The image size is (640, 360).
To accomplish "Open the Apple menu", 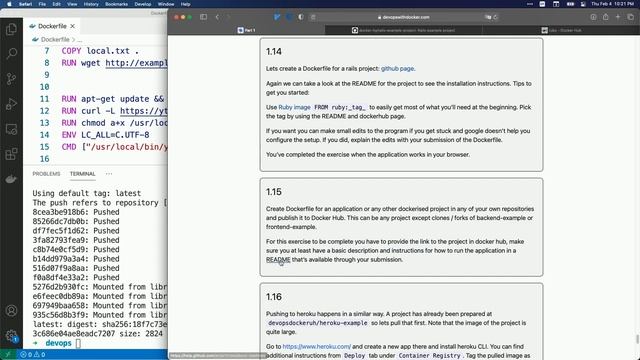I will click(x=9, y=4).
